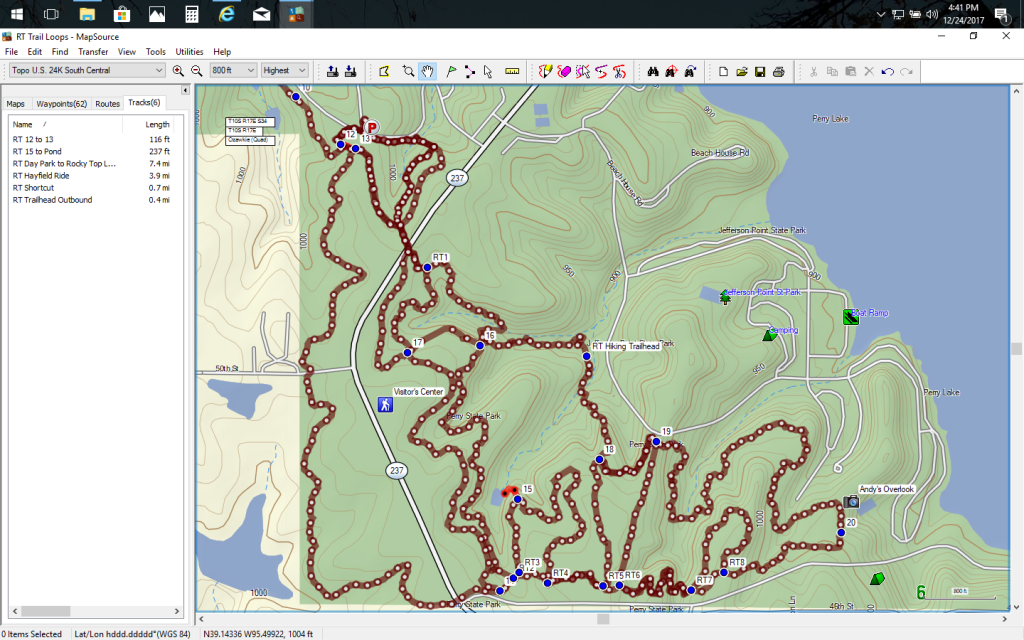Select the Map tool icon

coord(384,71)
